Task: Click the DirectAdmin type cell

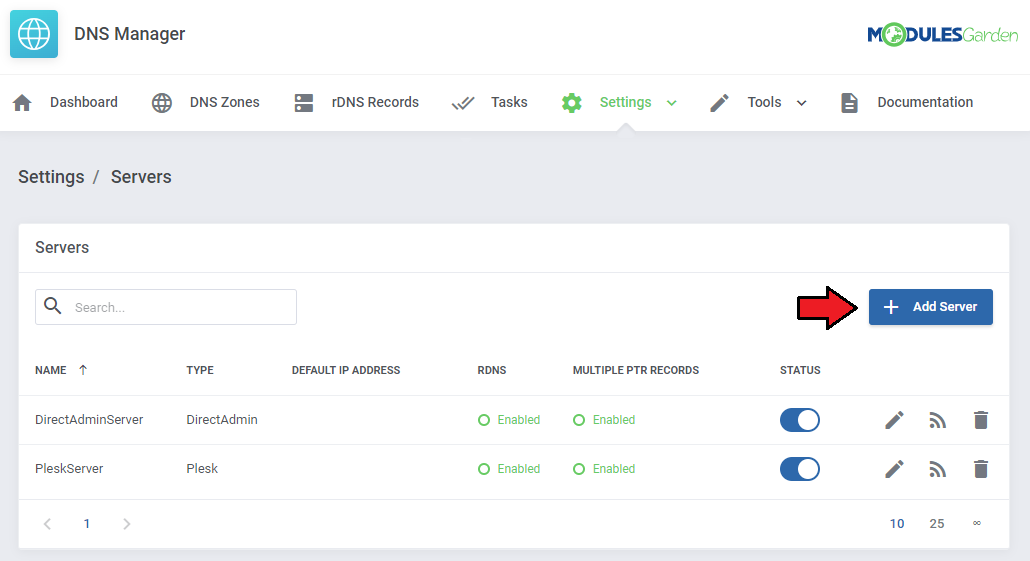Action: coord(222,420)
